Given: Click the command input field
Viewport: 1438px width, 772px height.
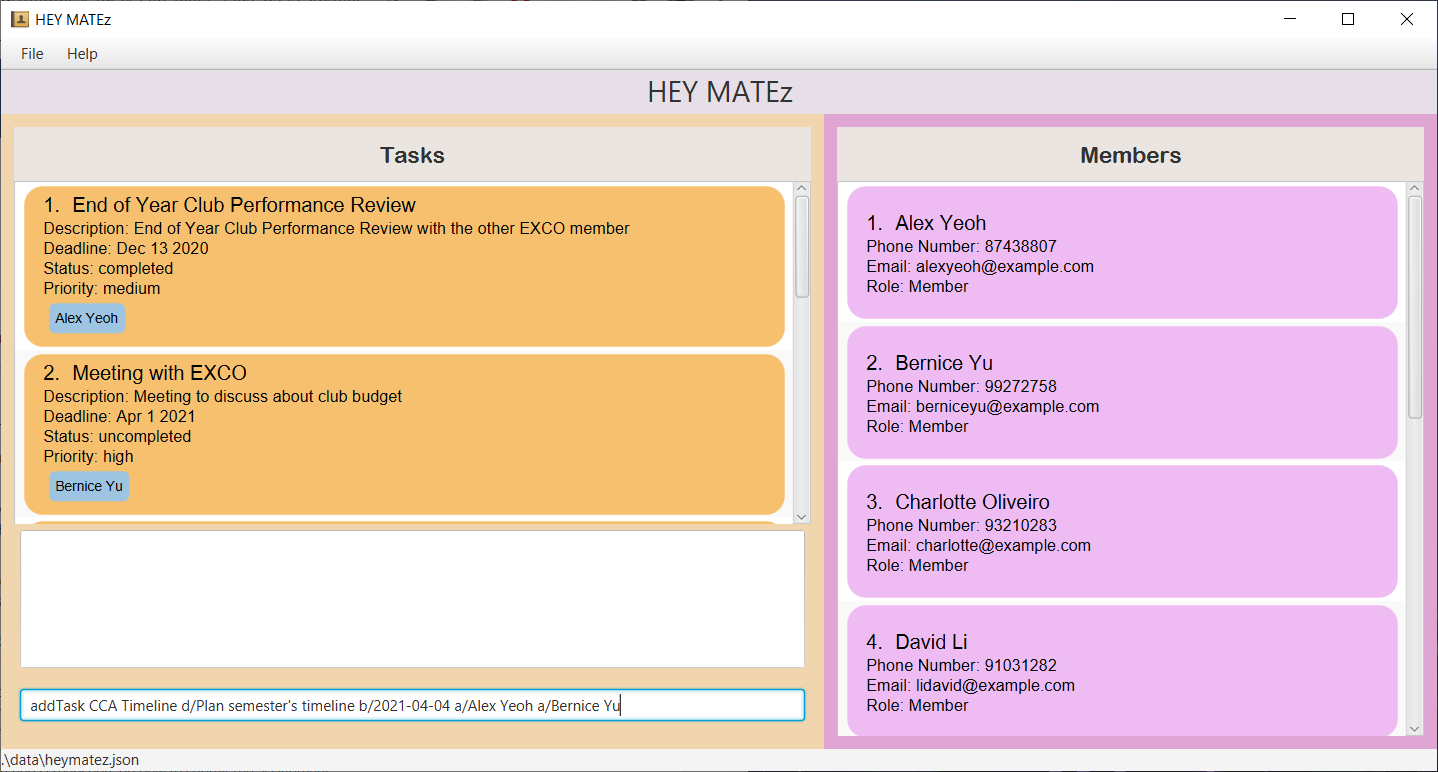Looking at the screenshot, I should pyautogui.click(x=412, y=705).
